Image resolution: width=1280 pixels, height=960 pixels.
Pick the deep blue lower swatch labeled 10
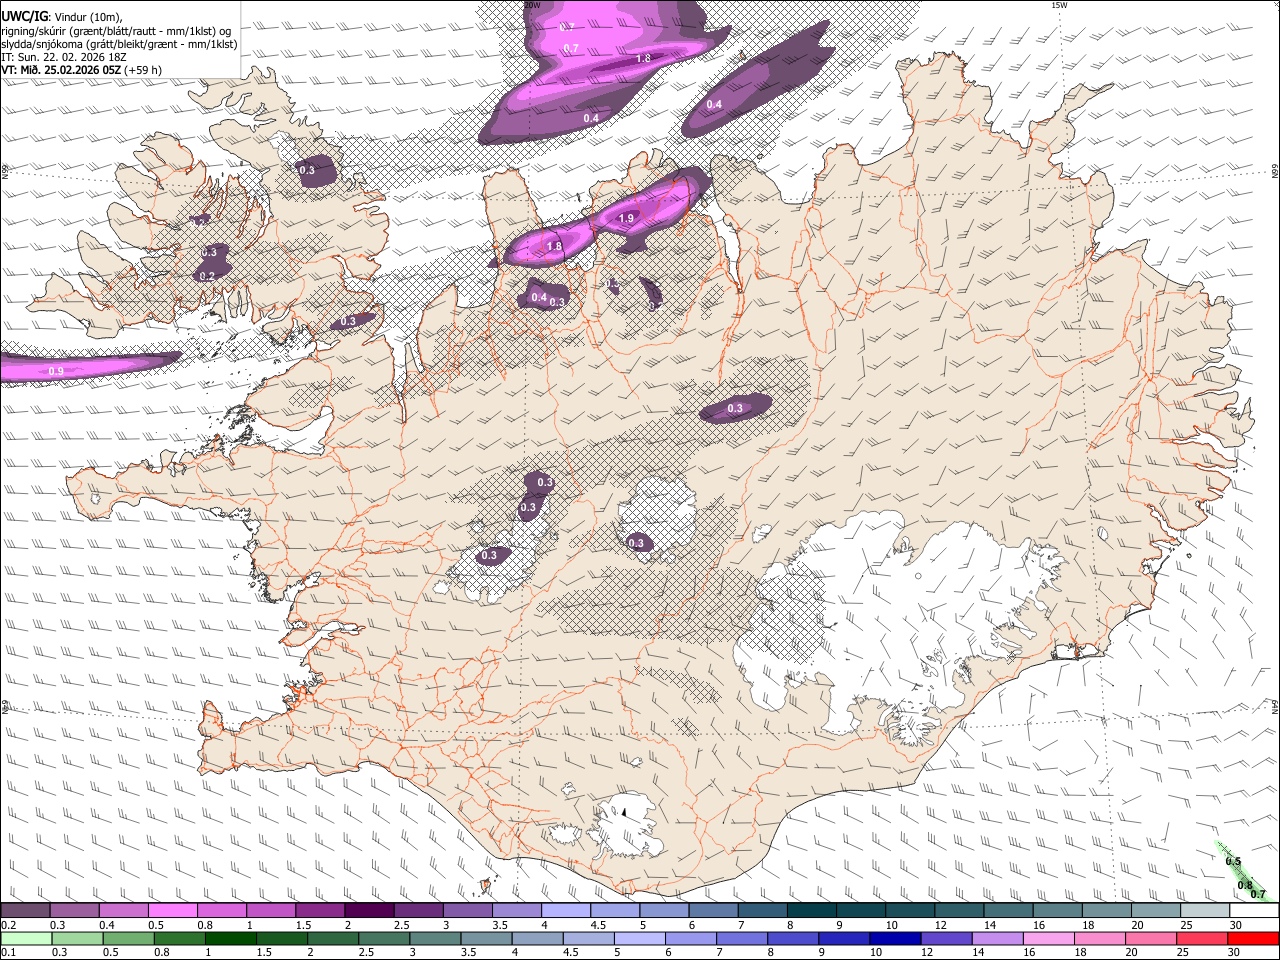(894, 939)
